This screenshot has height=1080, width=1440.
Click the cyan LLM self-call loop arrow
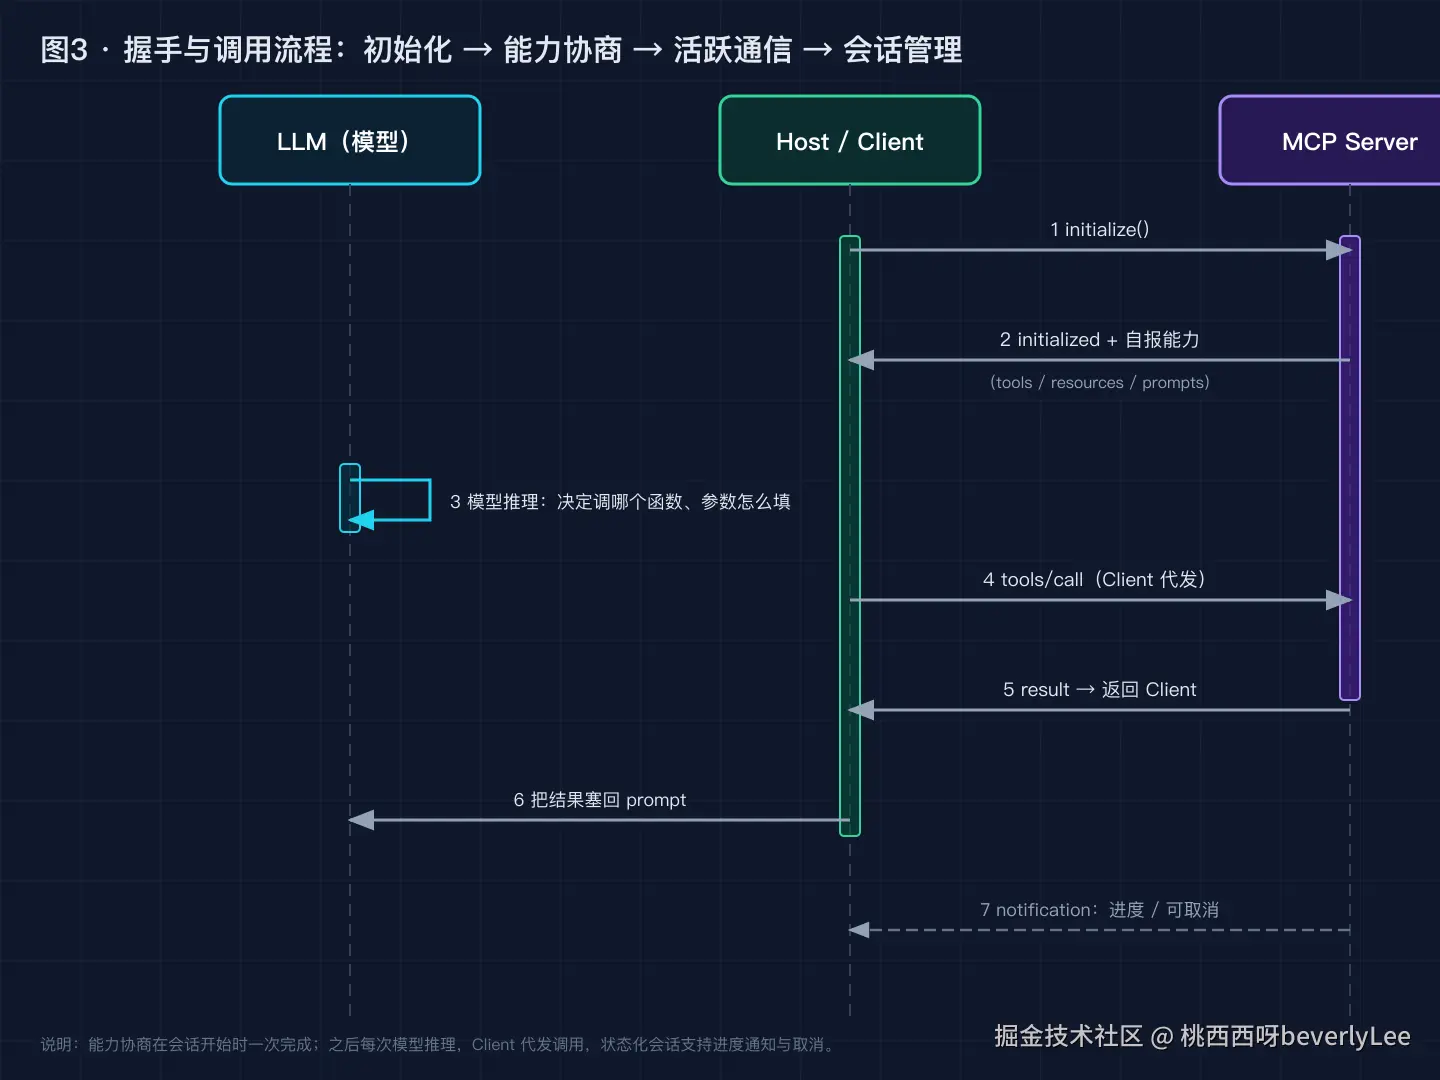[390, 500]
